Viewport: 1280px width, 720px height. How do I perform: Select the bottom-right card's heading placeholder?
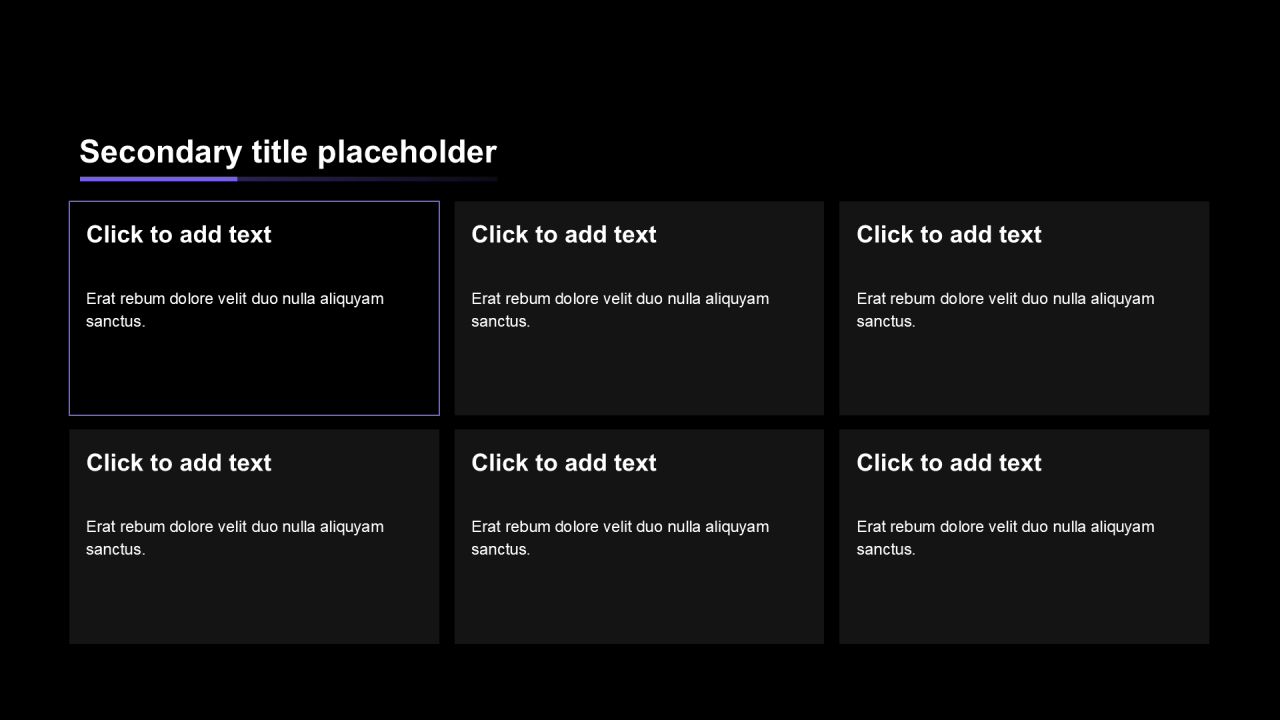949,463
